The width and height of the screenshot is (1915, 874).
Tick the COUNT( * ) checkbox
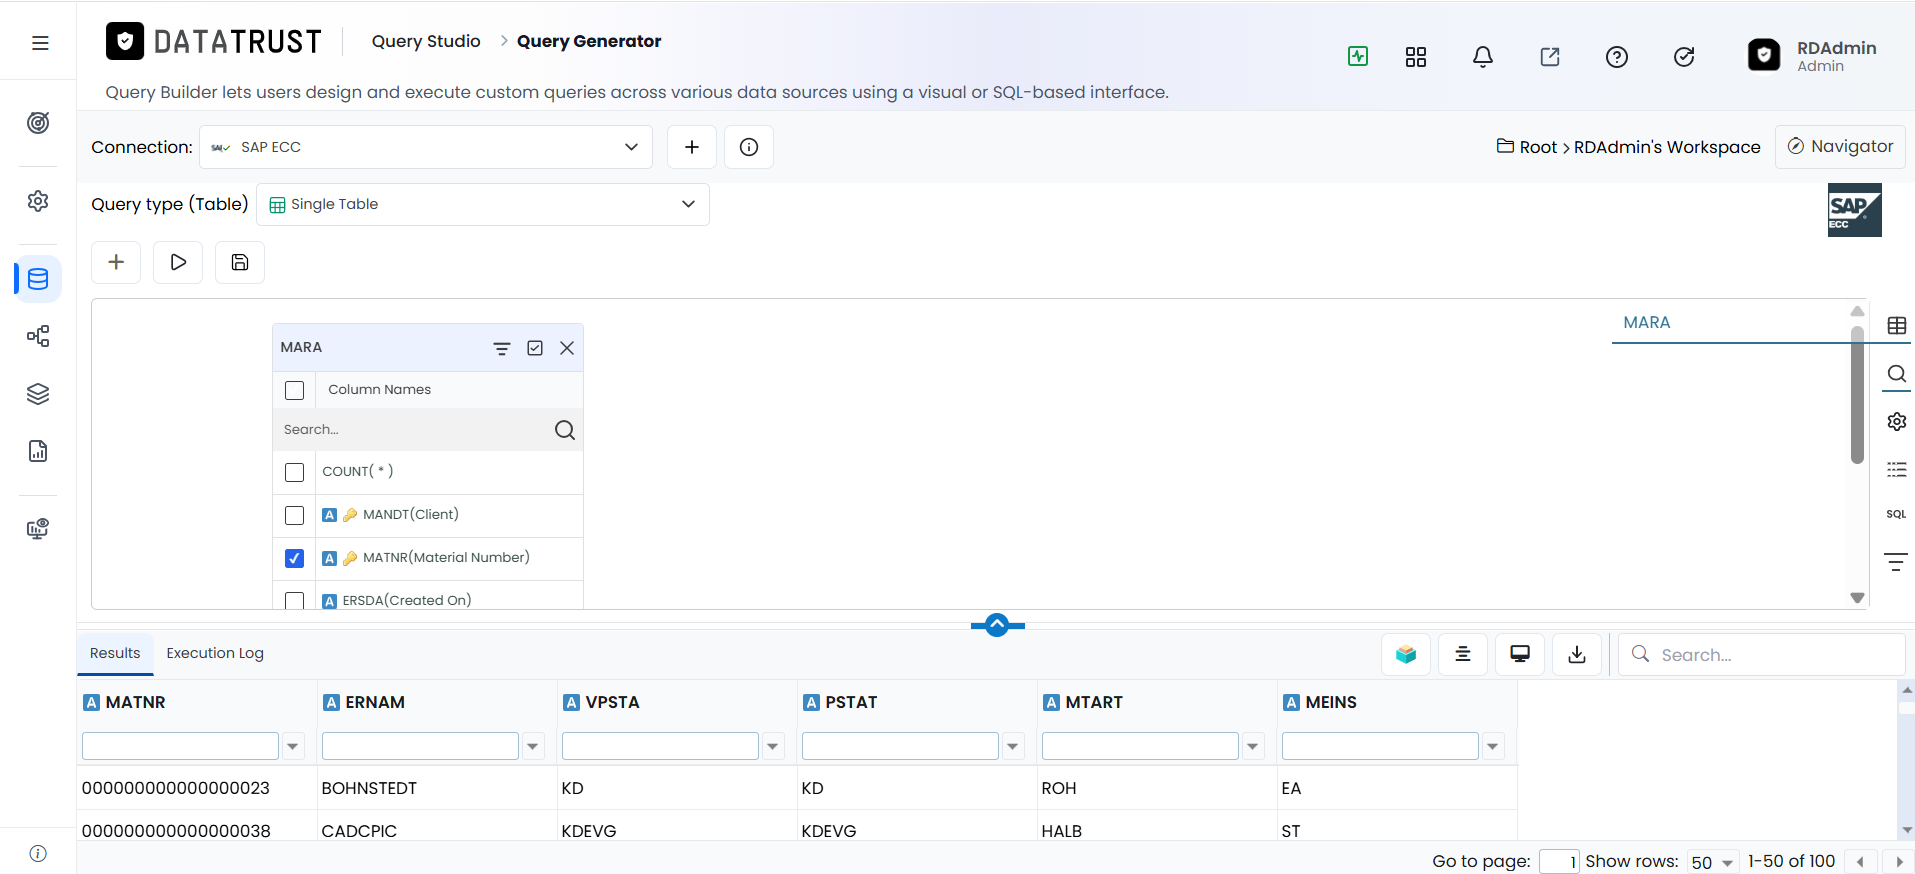click(x=294, y=472)
